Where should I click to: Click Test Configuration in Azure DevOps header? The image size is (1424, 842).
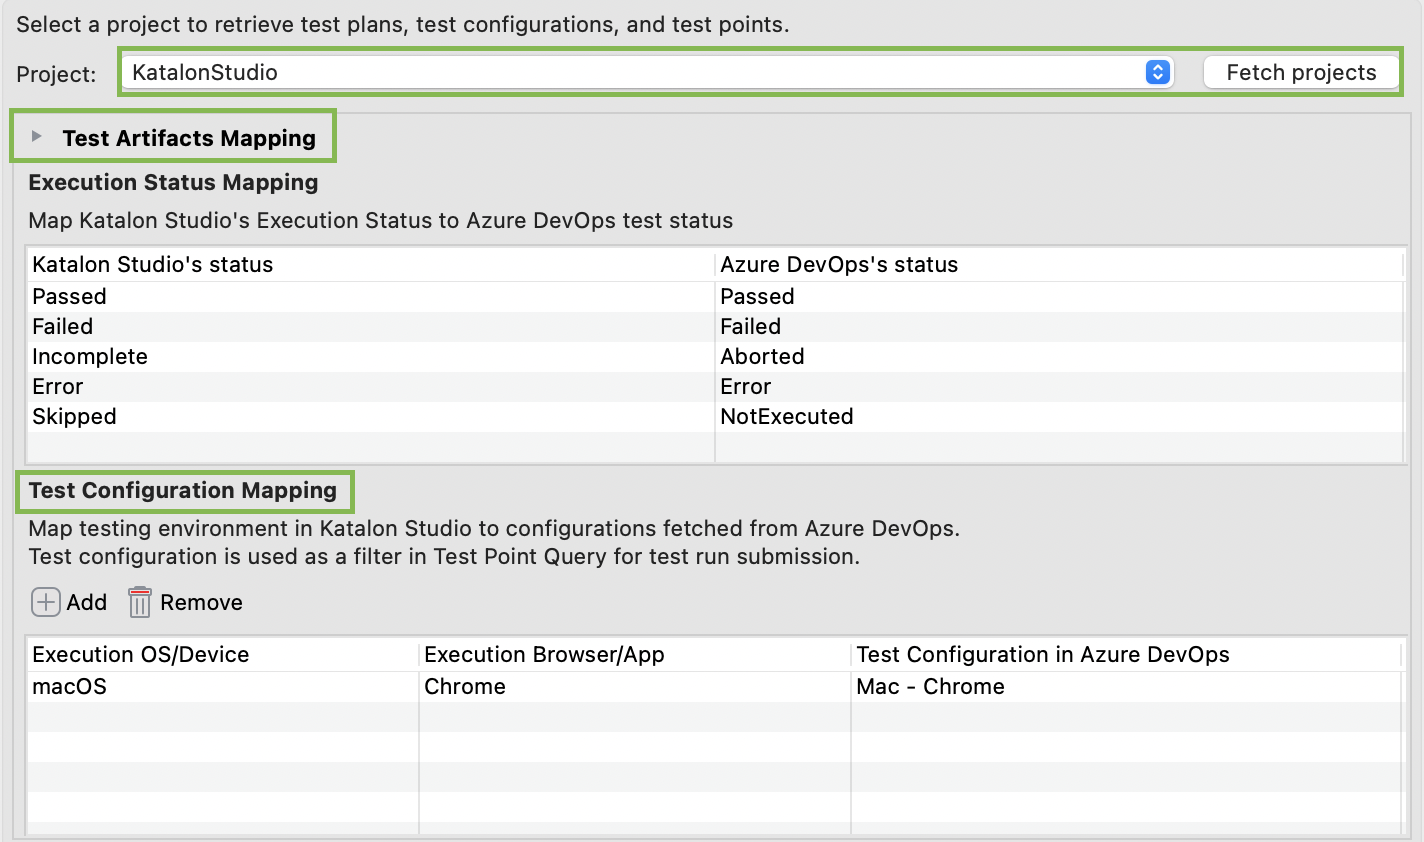click(1127, 655)
